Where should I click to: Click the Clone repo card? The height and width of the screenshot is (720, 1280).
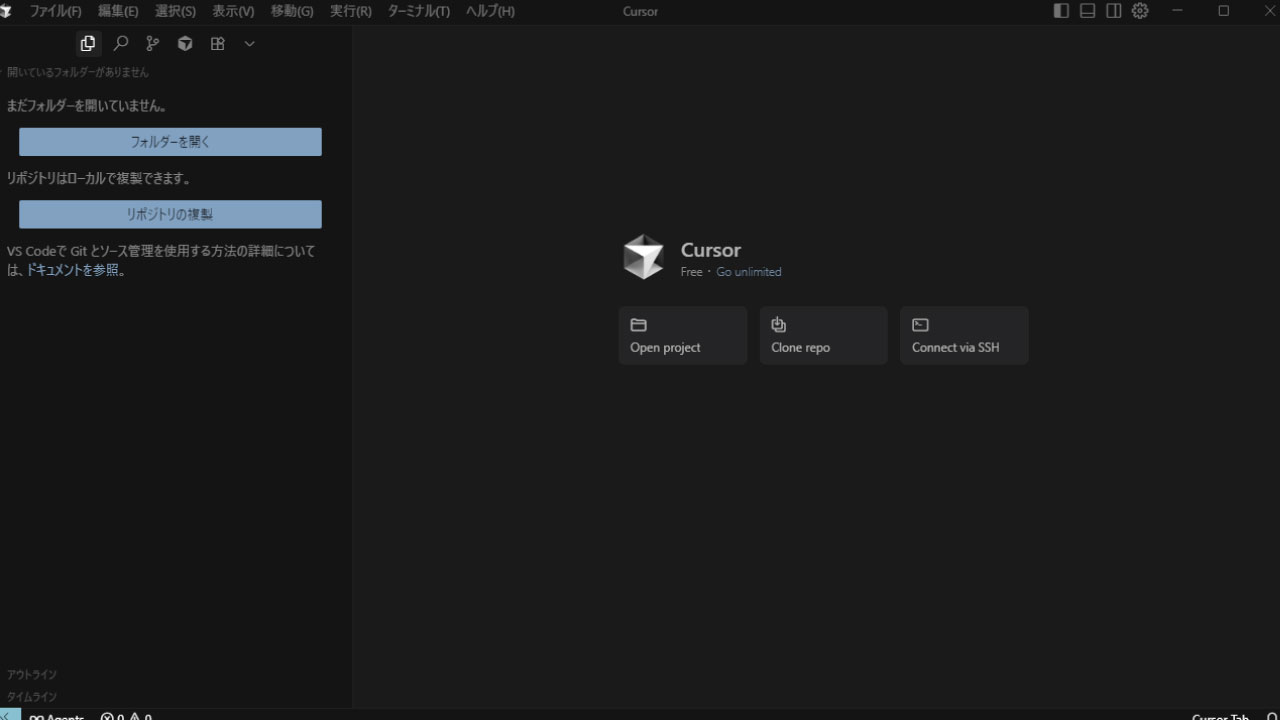click(823, 335)
